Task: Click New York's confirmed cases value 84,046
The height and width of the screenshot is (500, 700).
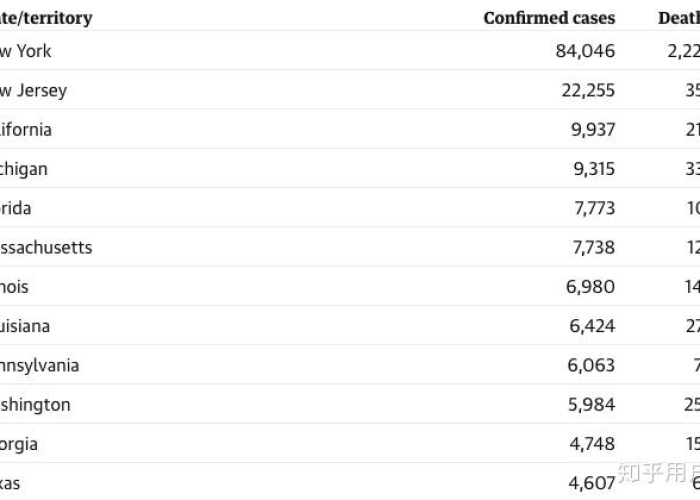Action: tap(585, 51)
